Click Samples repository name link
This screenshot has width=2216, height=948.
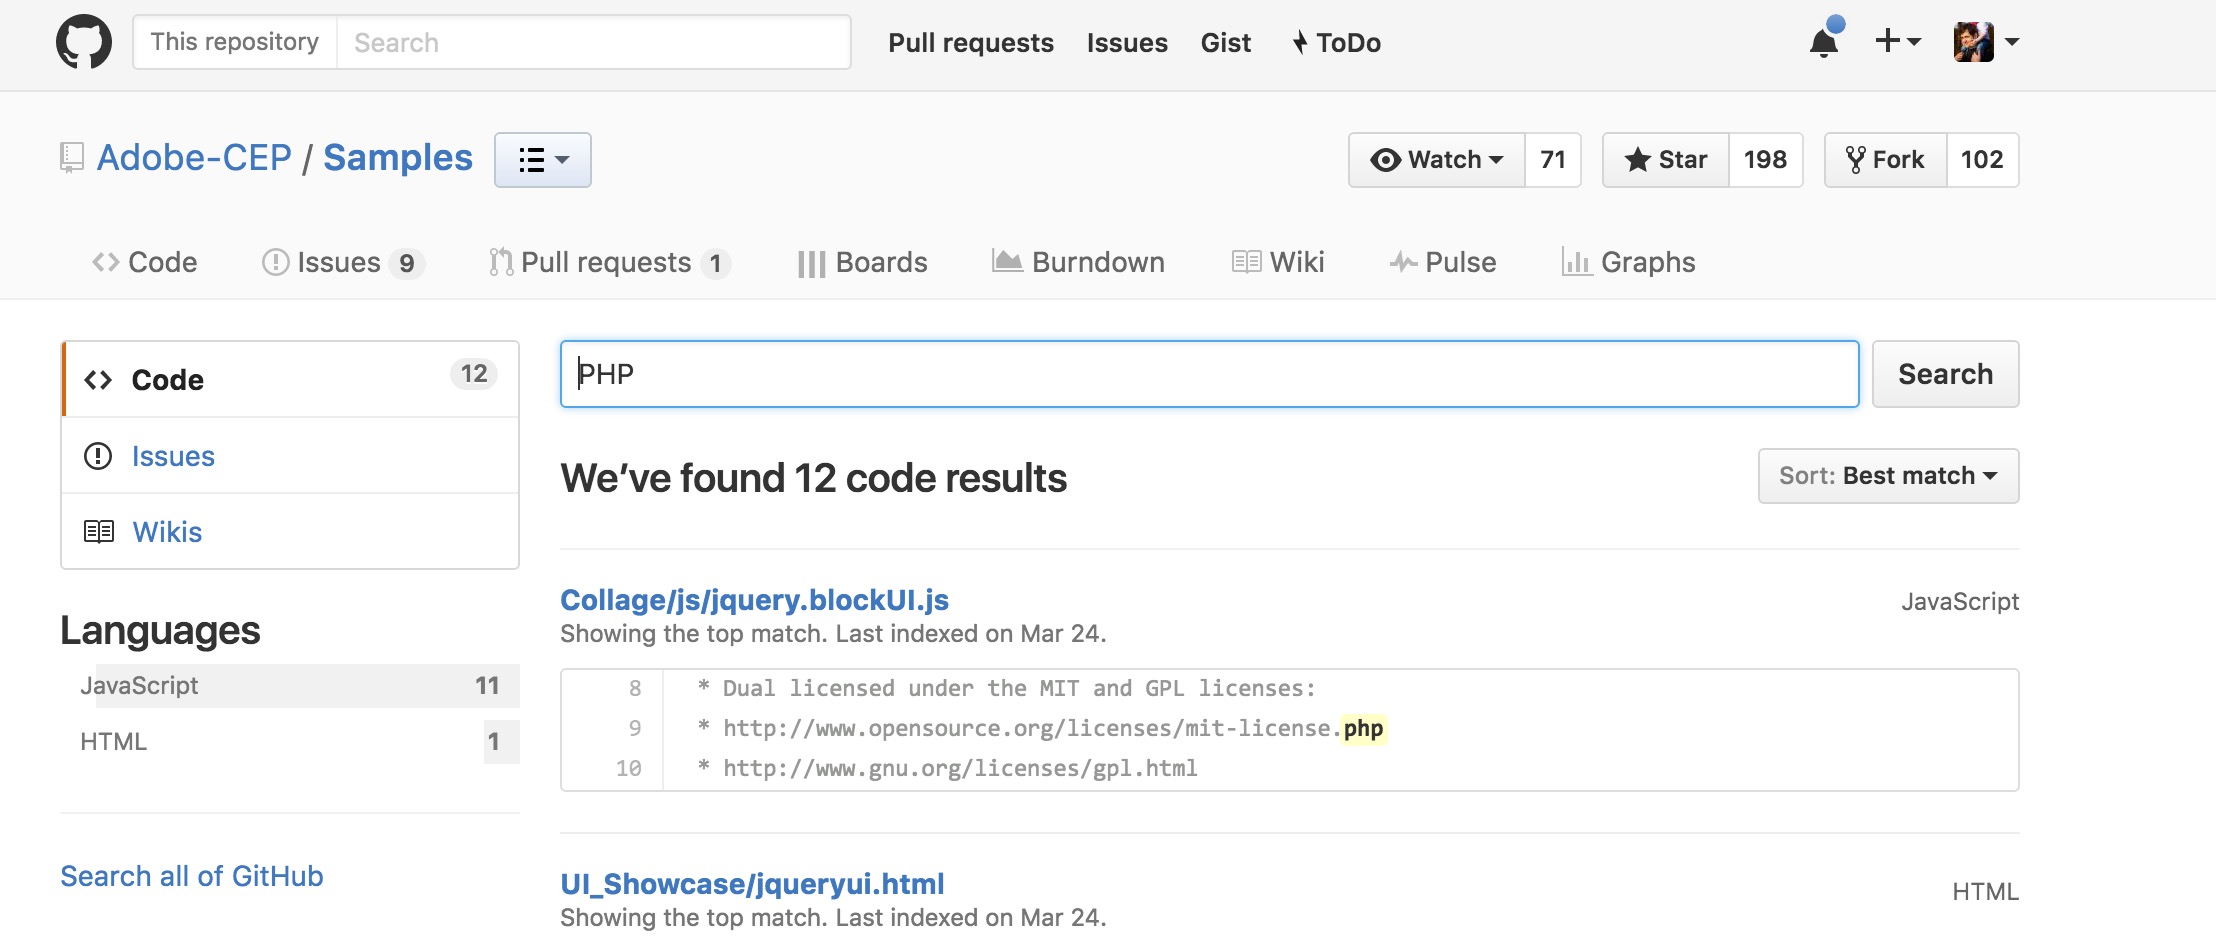[398, 158]
